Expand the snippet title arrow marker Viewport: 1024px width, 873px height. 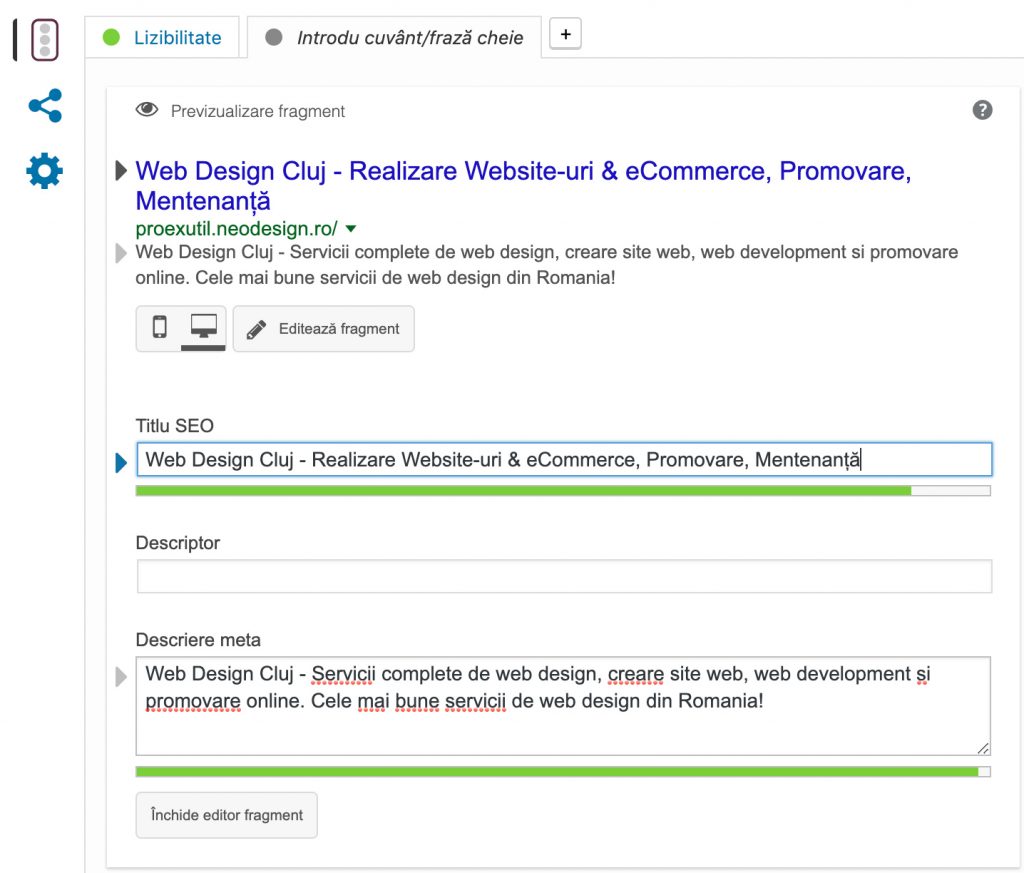tap(121, 171)
